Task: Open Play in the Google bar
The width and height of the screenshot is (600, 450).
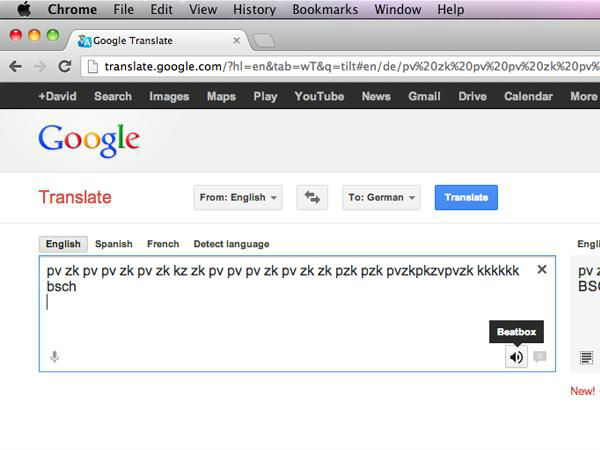Action: point(265,96)
